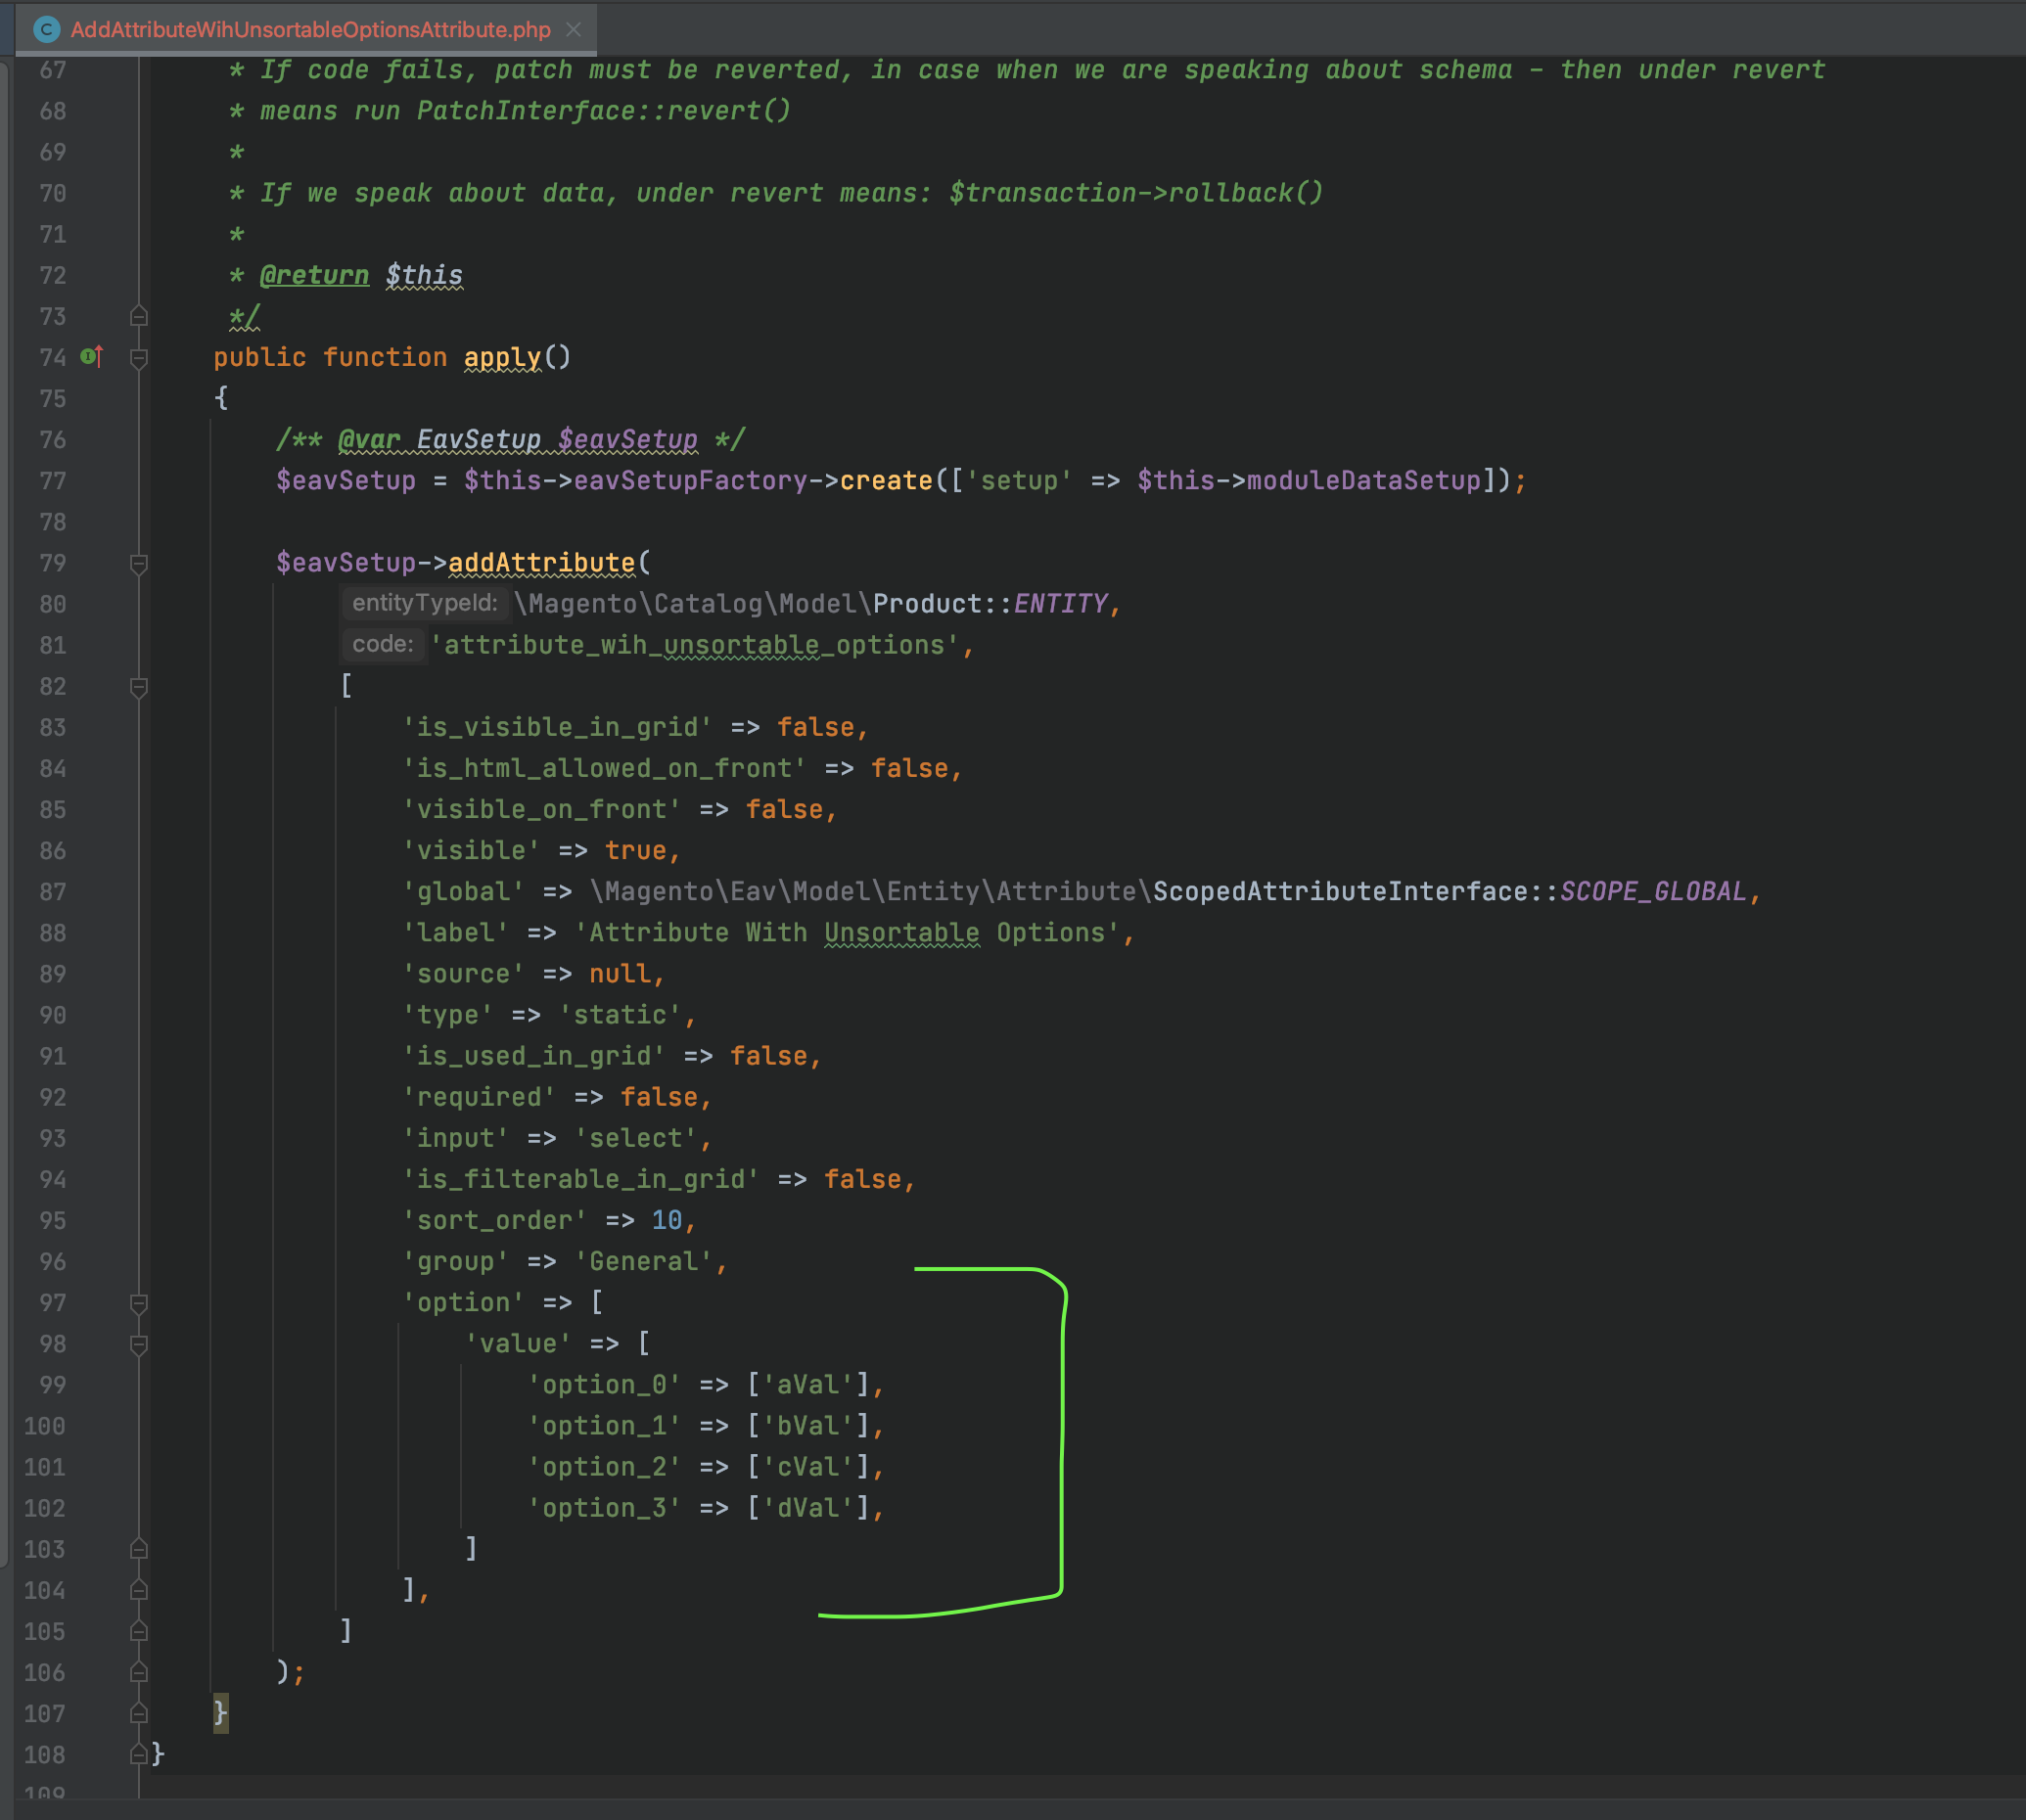Collapse addAttribute call fold on line 79
Screen dimensions: 2026x1820
139,564
